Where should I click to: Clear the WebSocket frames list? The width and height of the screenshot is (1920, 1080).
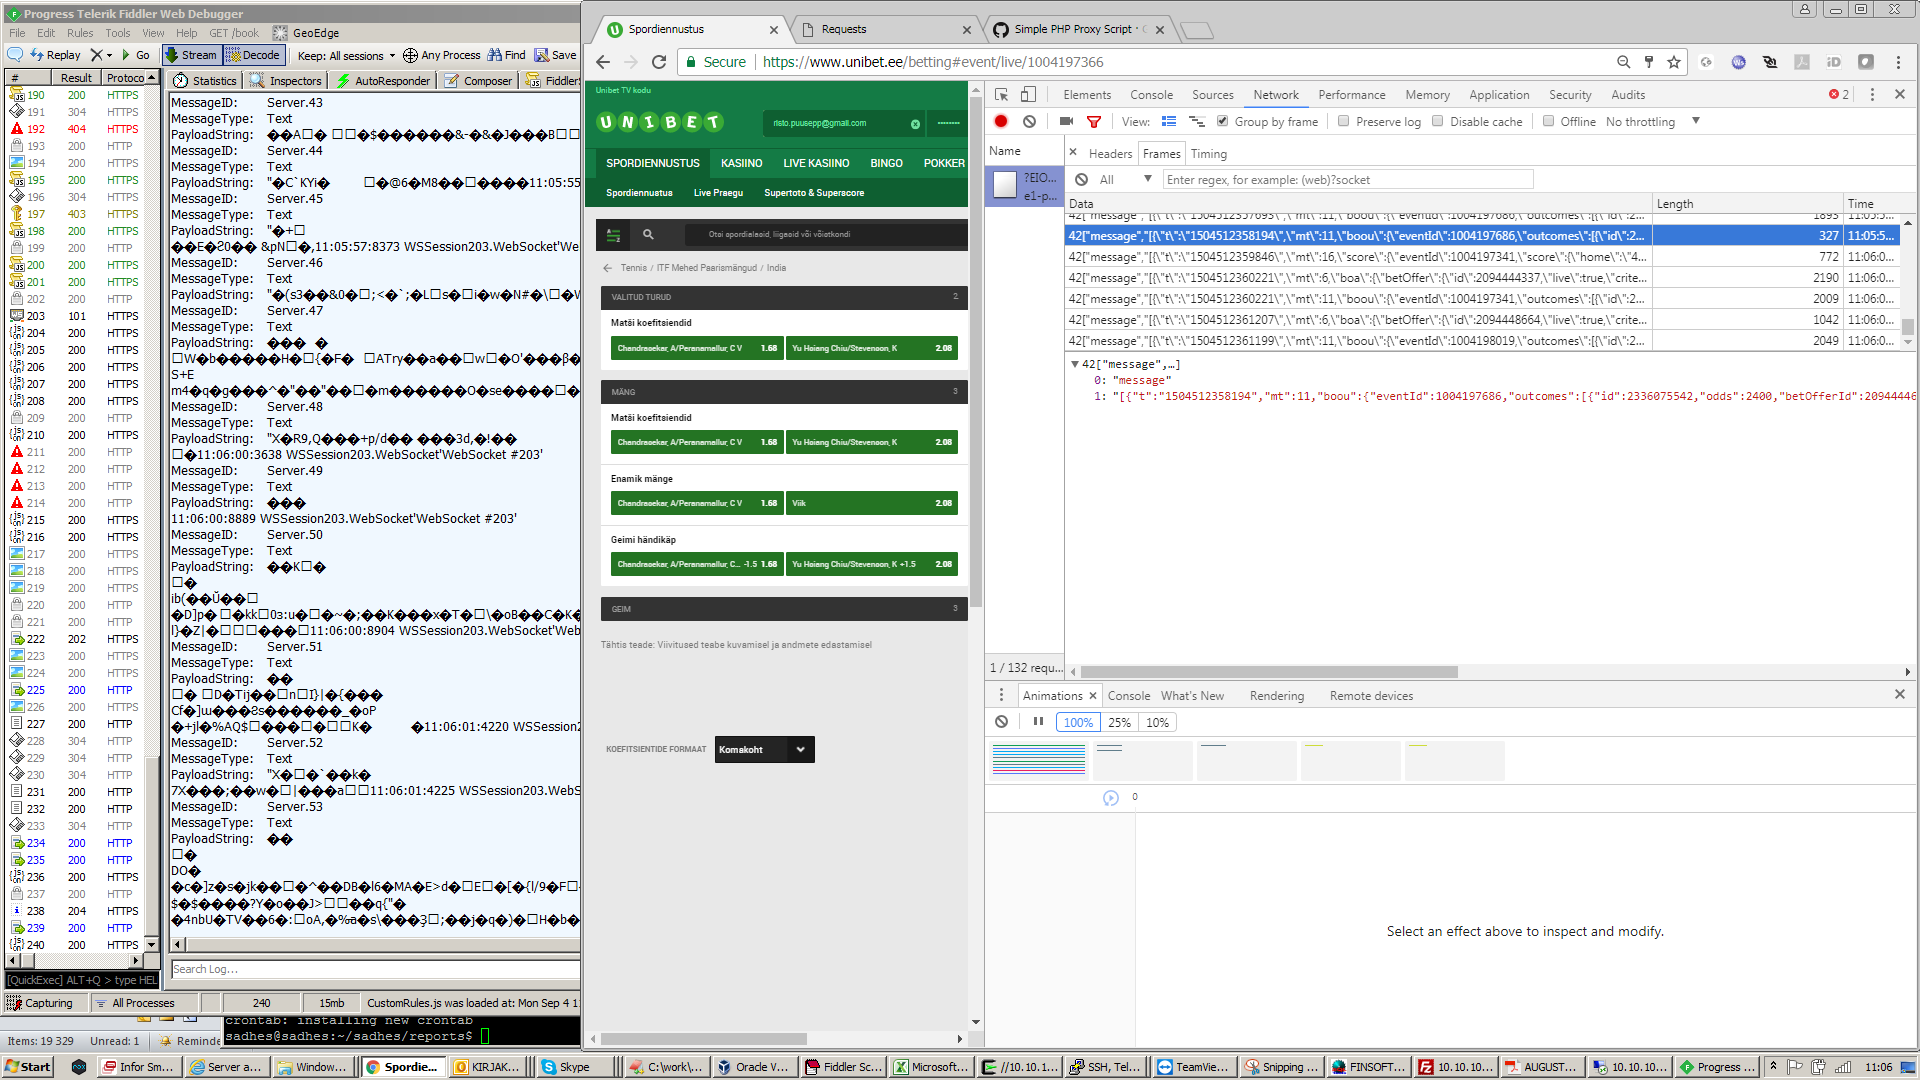coord(1081,179)
